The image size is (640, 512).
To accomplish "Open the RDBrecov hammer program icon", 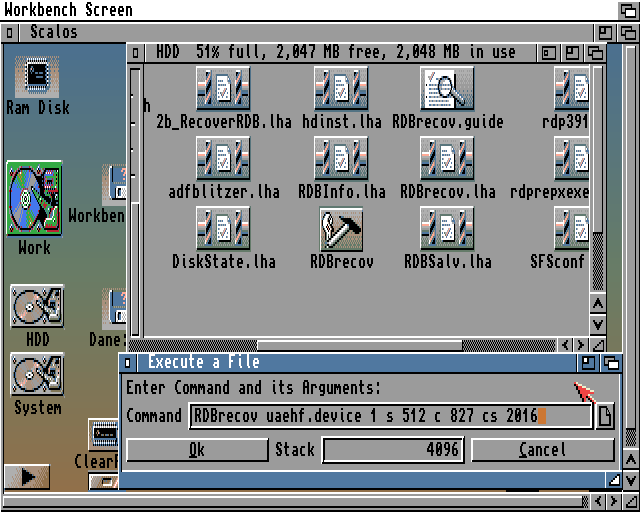I will pos(341,230).
